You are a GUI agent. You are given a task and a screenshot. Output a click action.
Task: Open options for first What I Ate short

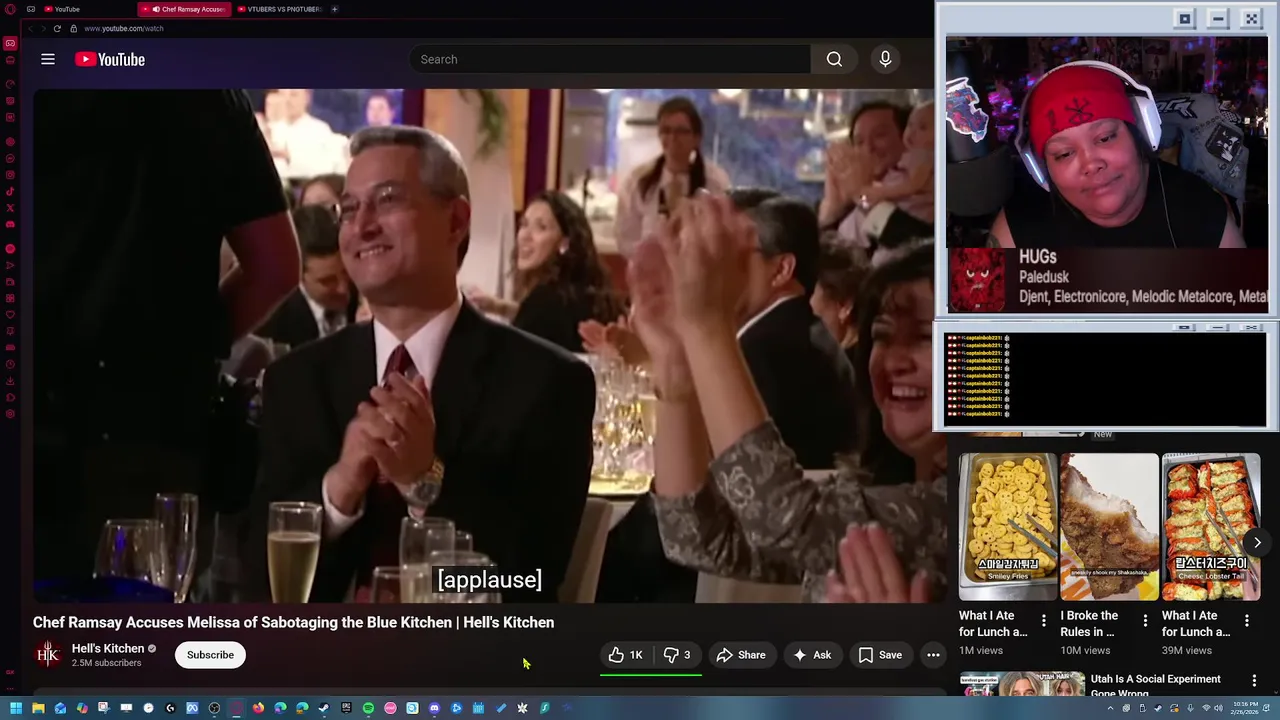pyautogui.click(x=1043, y=621)
